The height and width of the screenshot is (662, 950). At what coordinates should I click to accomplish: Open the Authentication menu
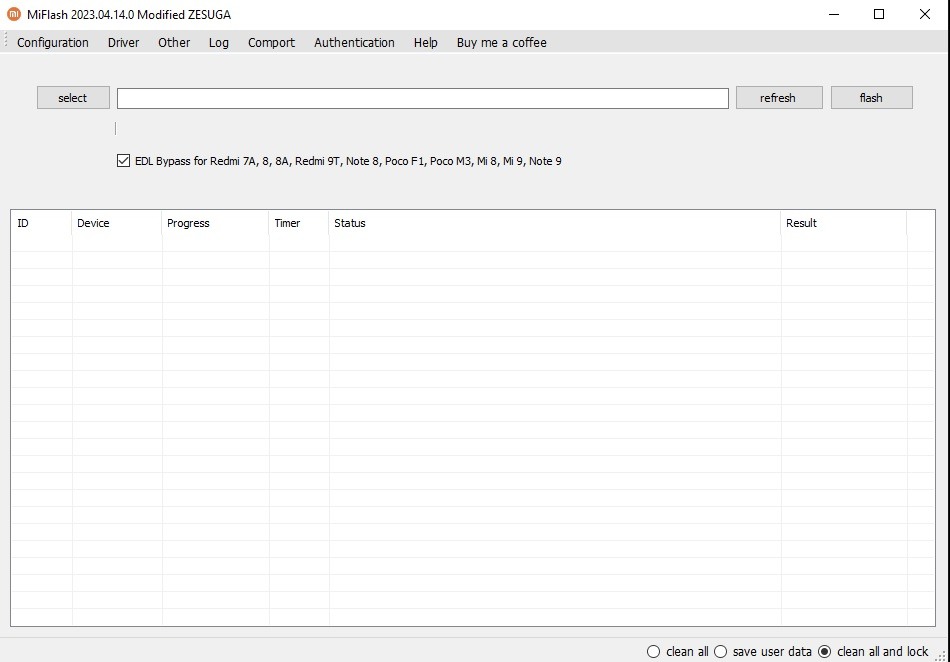(354, 42)
